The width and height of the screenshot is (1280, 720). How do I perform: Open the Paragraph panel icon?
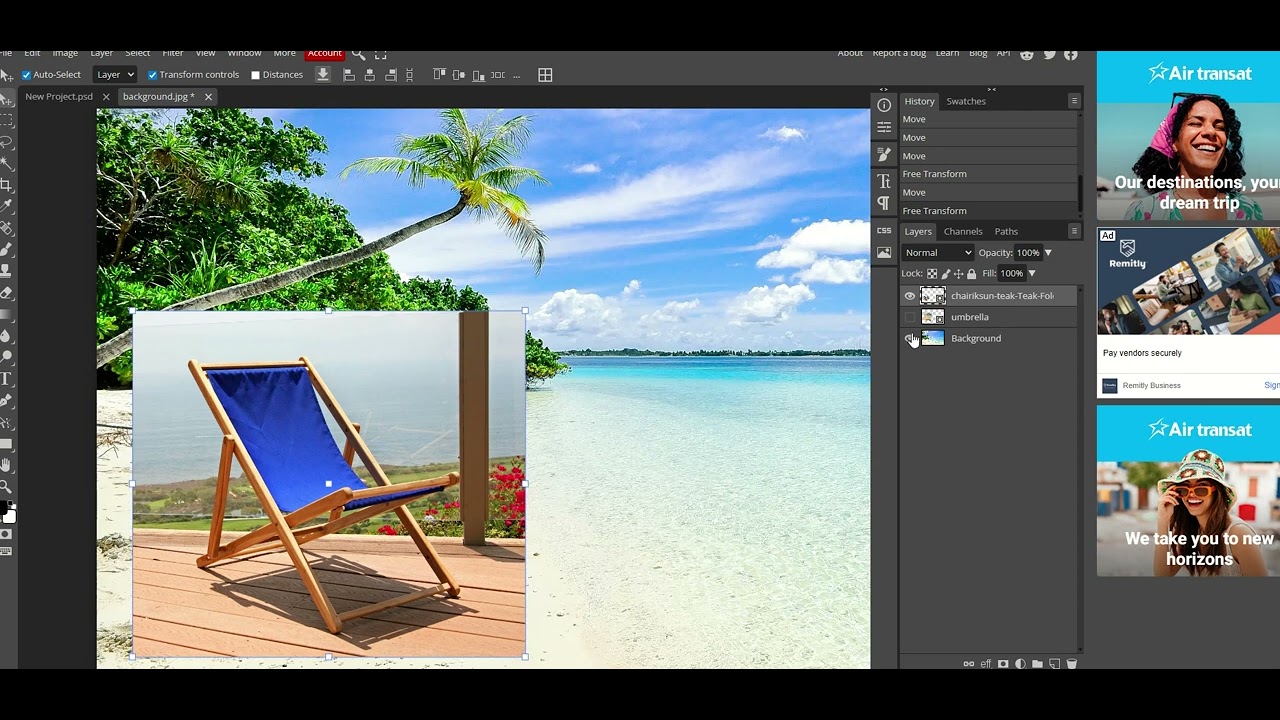pyautogui.click(x=884, y=203)
